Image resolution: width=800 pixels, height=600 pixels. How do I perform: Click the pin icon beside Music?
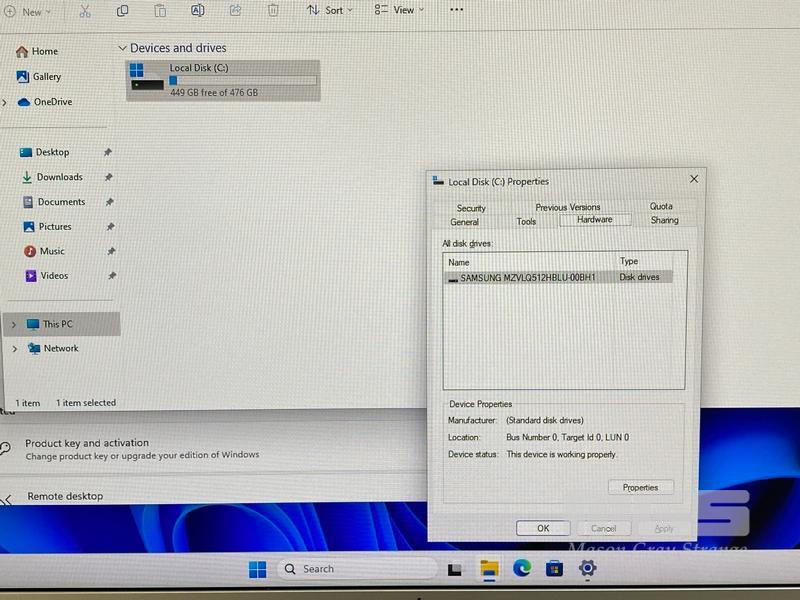tap(111, 251)
